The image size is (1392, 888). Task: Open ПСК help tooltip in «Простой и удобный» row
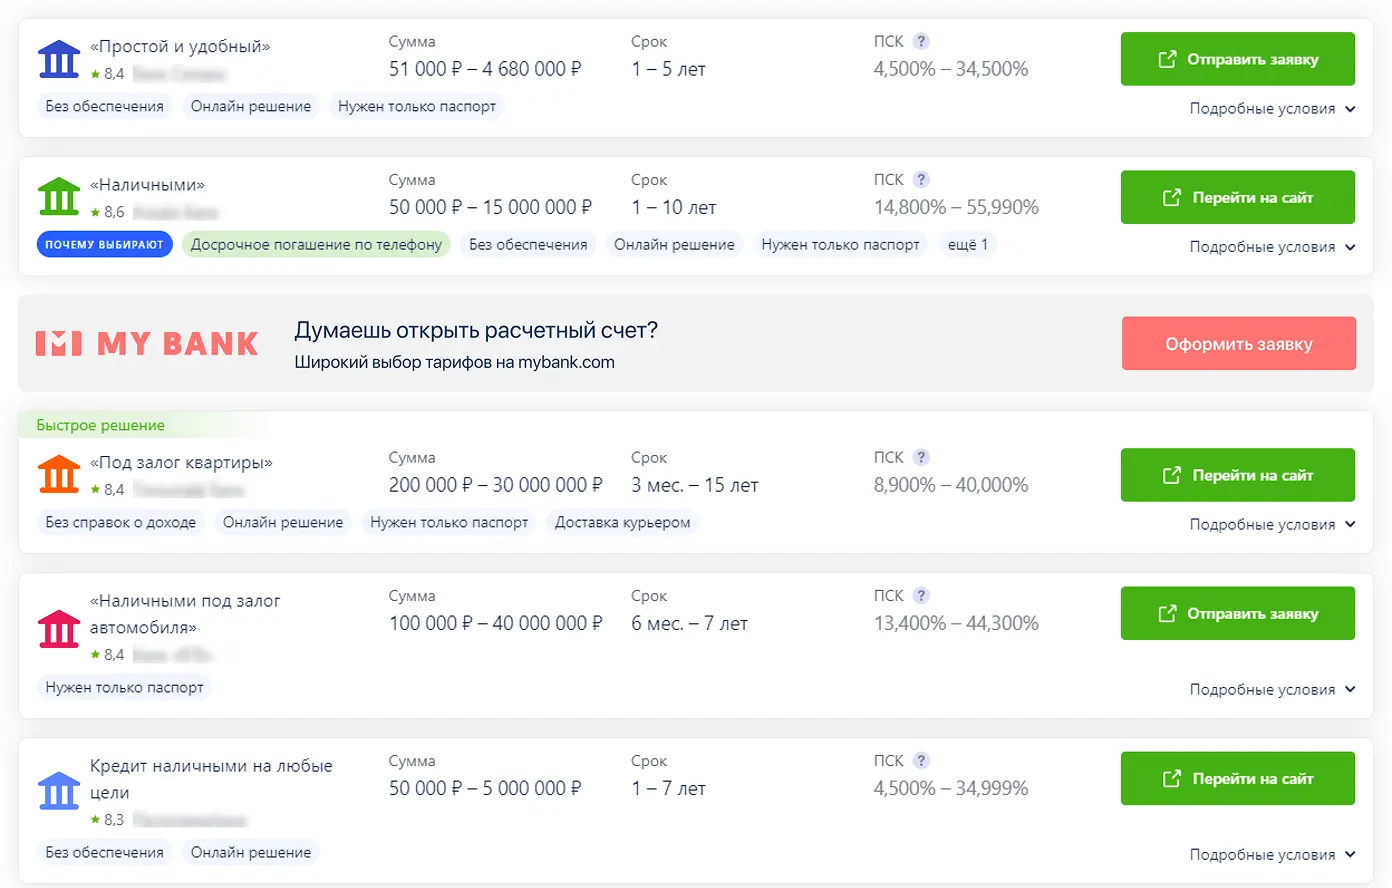921,41
